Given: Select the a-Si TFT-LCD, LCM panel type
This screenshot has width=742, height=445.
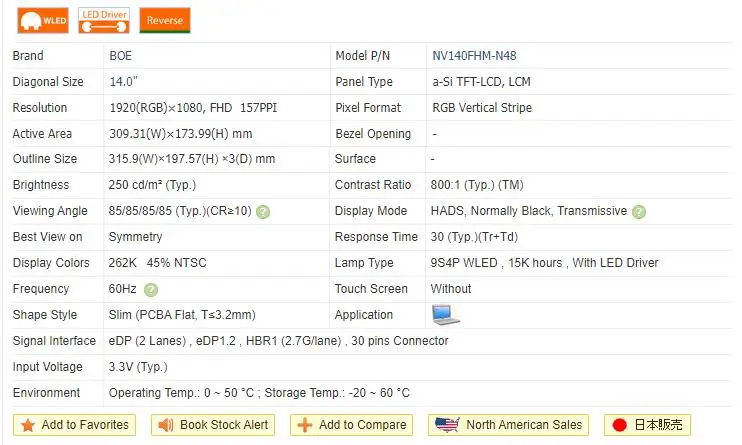Looking at the screenshot, I should click(x=481, y=82).
